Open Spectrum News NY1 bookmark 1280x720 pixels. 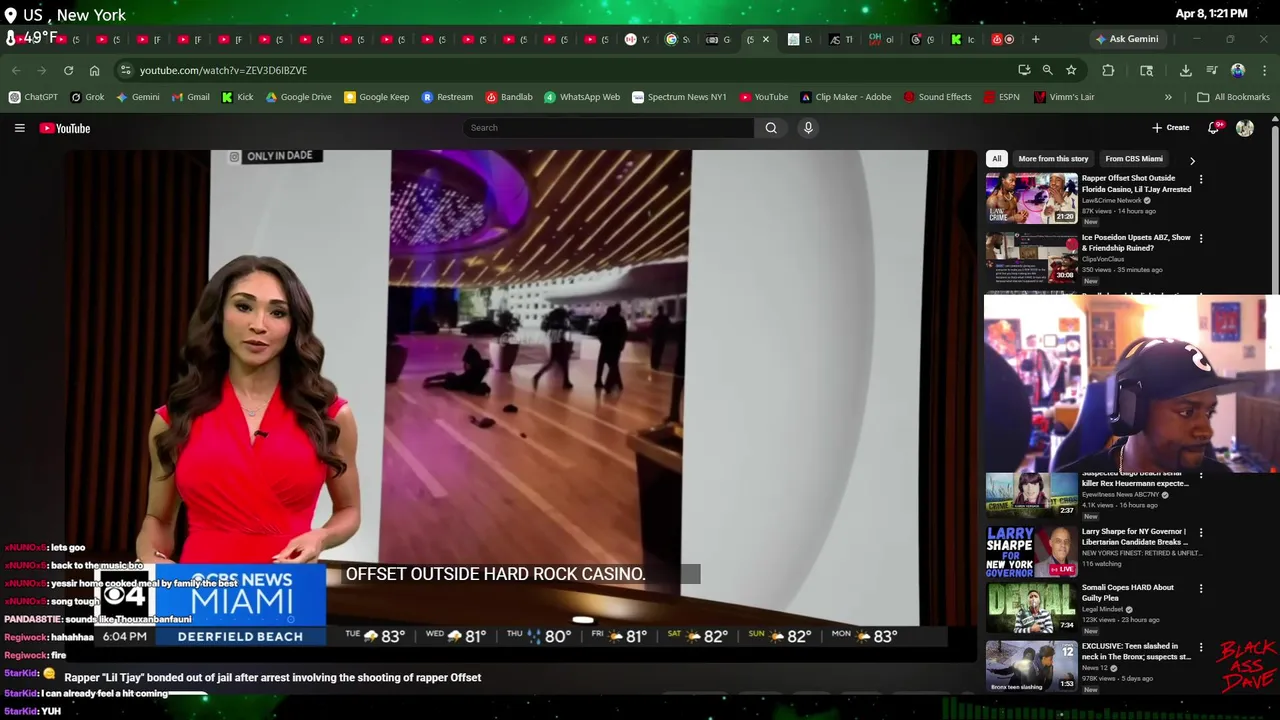tap(679, 97)
